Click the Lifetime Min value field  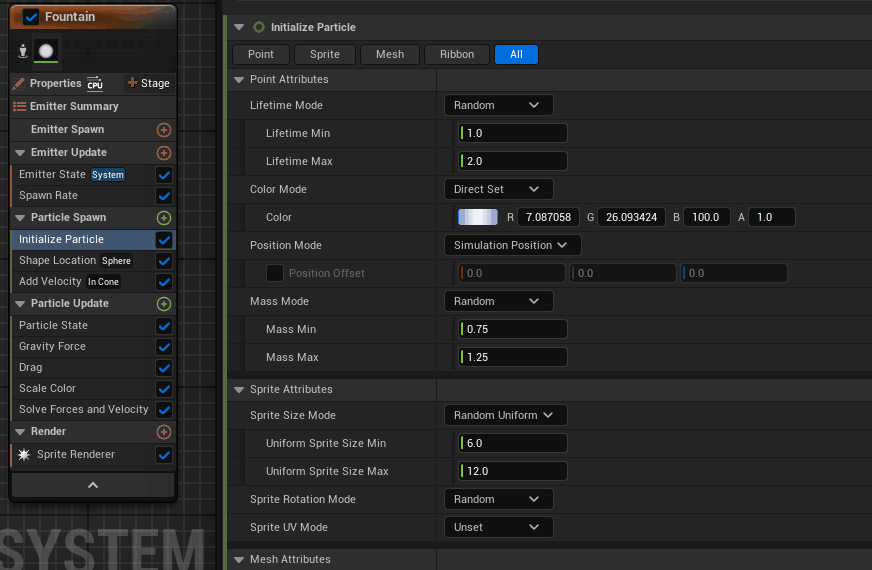[x=512, y=133]
